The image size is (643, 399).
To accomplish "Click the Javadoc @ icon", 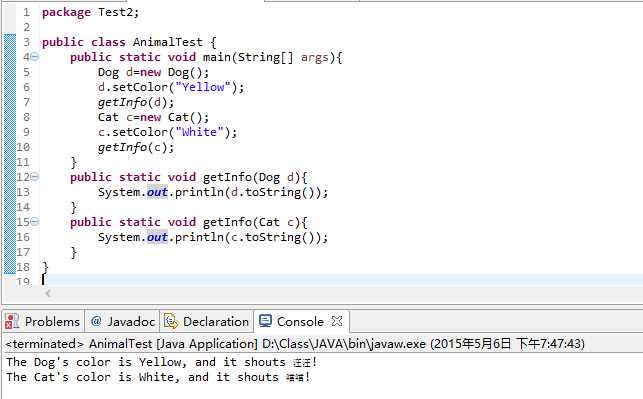I will [96, 321].
